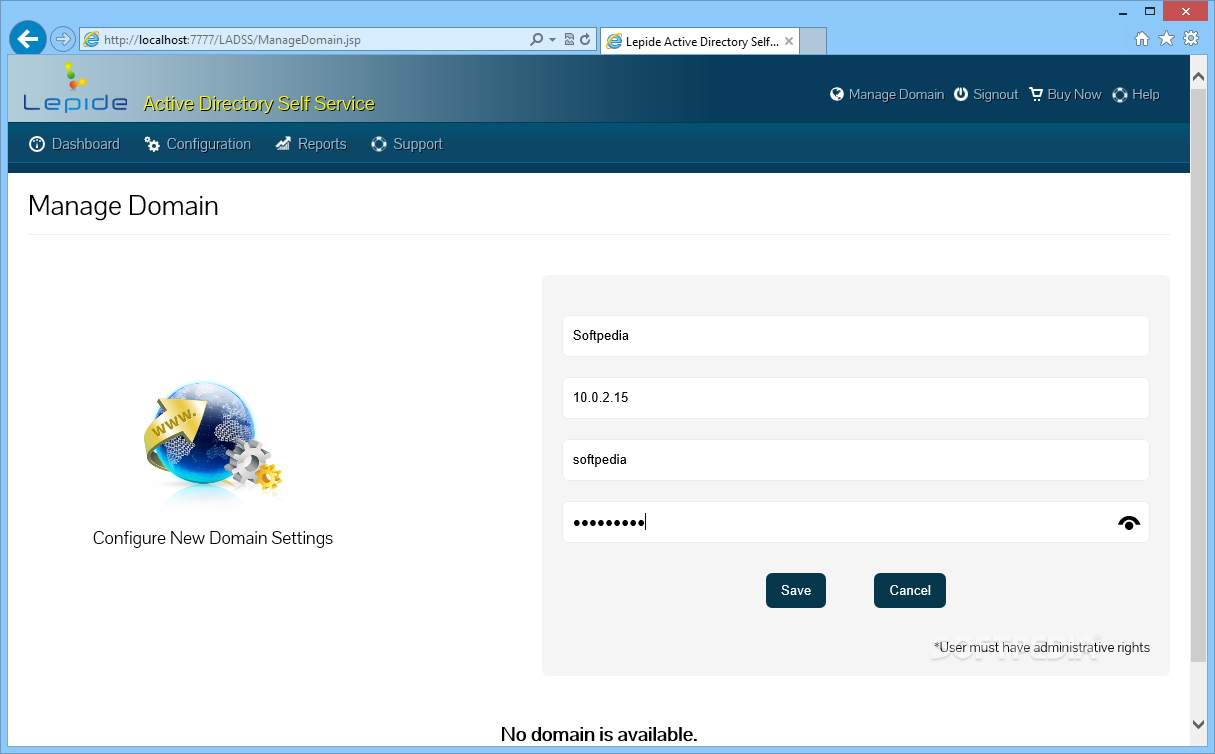Open the Reports menu
This screenshot has width=1215, height=754.
pos(322,144)
